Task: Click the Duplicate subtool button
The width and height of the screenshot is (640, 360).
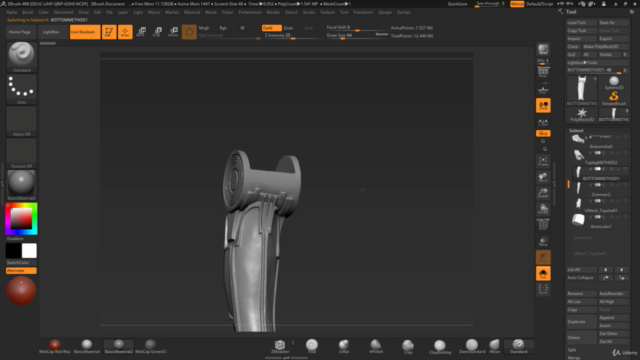Action: pos(581,322)
